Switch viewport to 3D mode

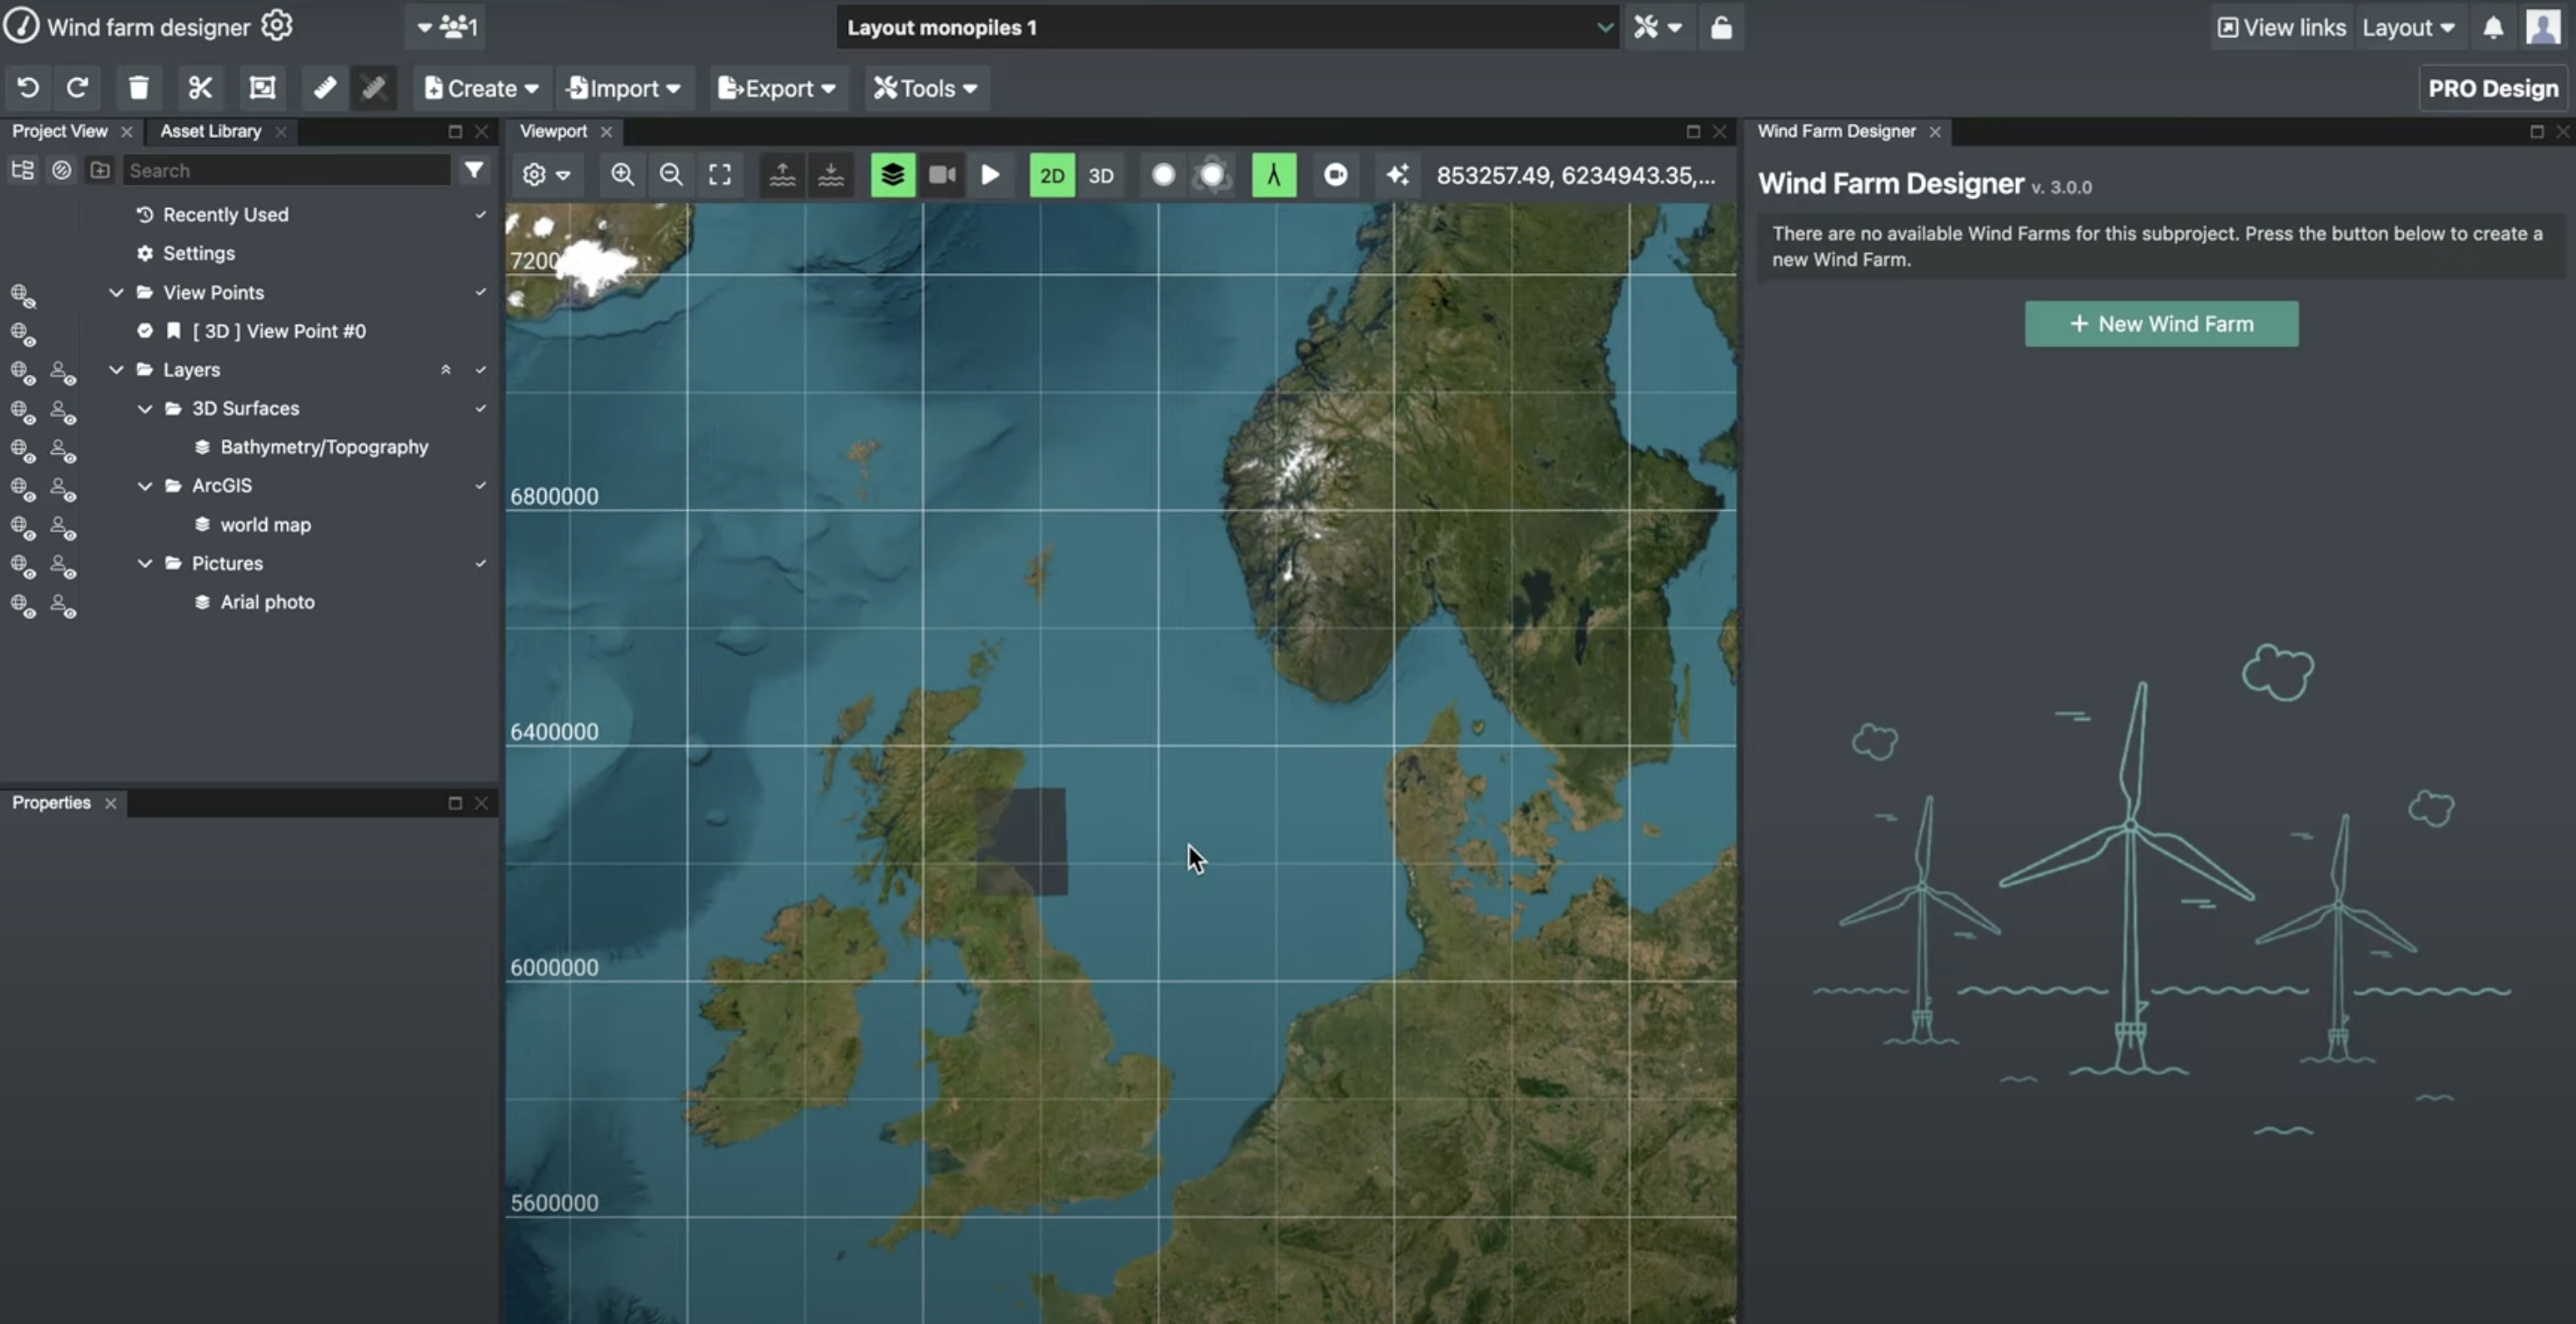1100,176
